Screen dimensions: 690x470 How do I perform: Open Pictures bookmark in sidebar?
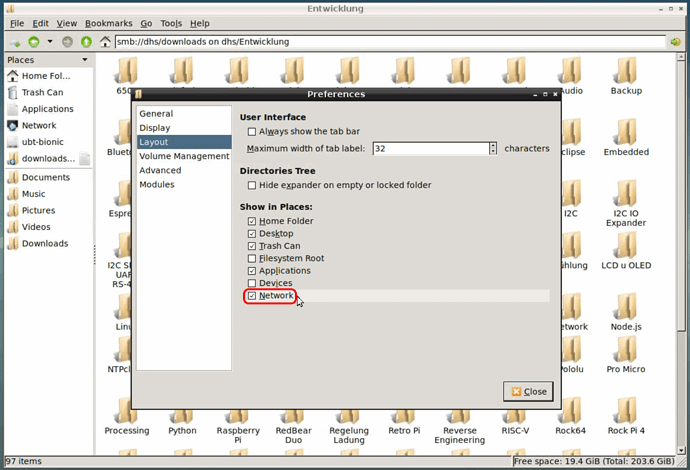coord(48,210)
